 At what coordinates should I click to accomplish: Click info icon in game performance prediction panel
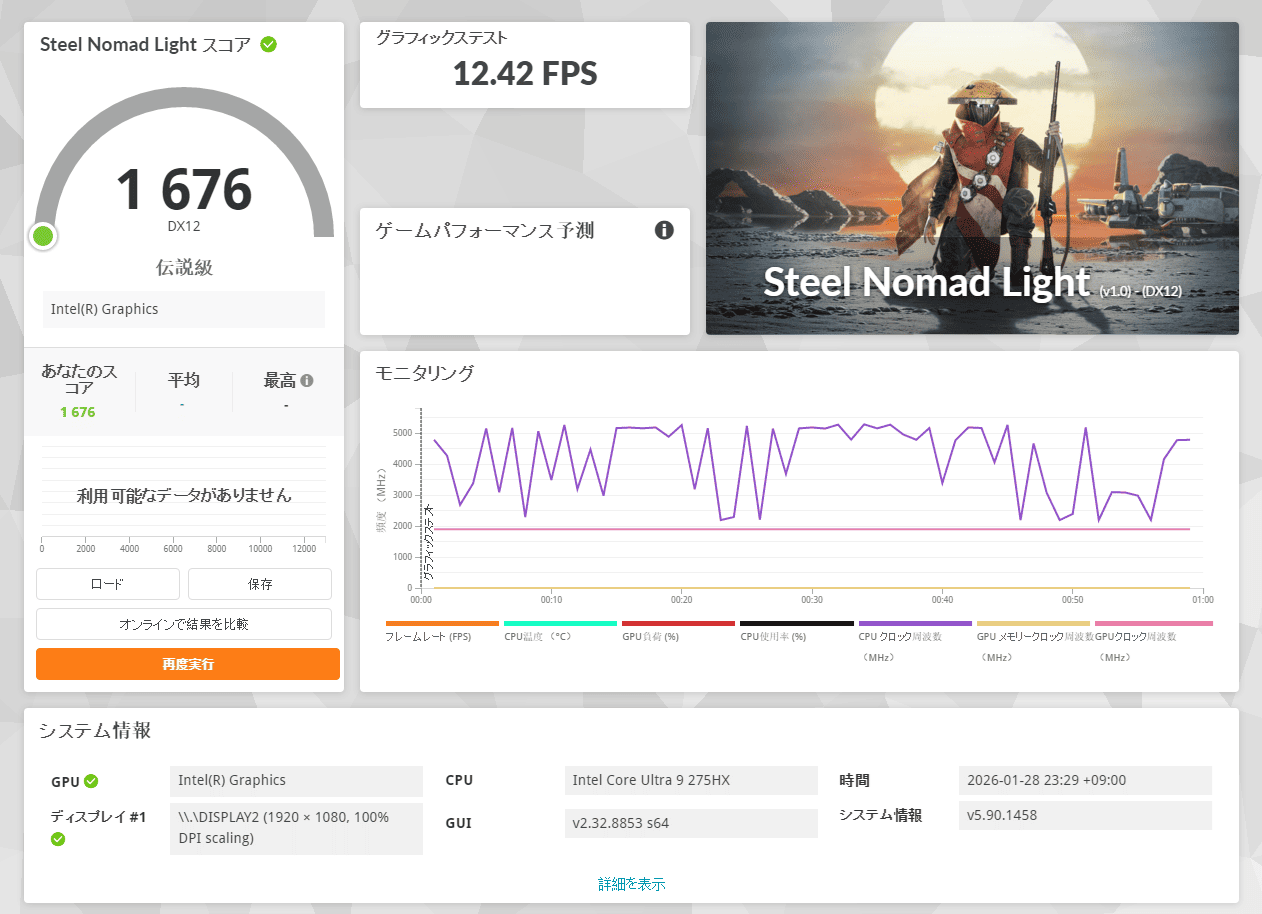pyautogui.click(x=664, y=231)
